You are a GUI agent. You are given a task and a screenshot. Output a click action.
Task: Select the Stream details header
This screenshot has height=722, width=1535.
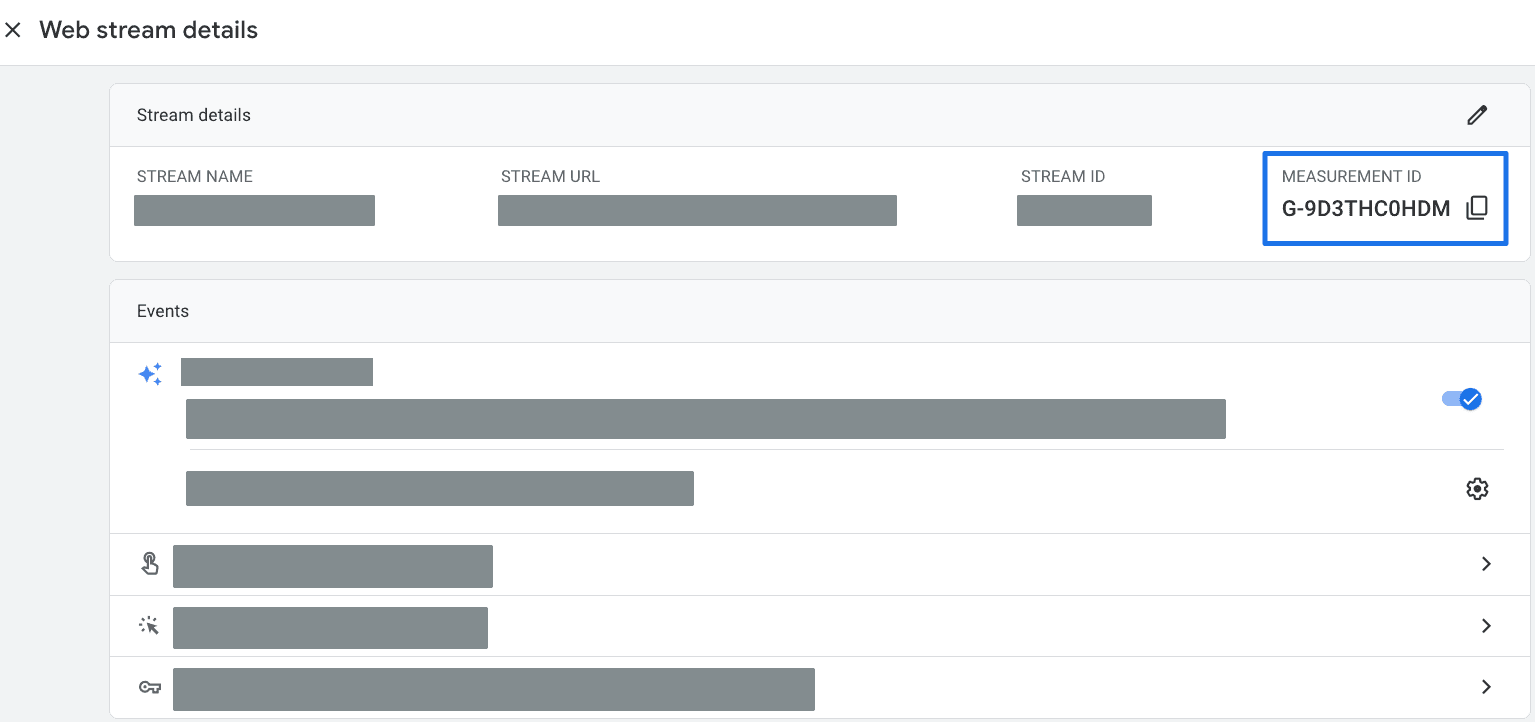193,114
